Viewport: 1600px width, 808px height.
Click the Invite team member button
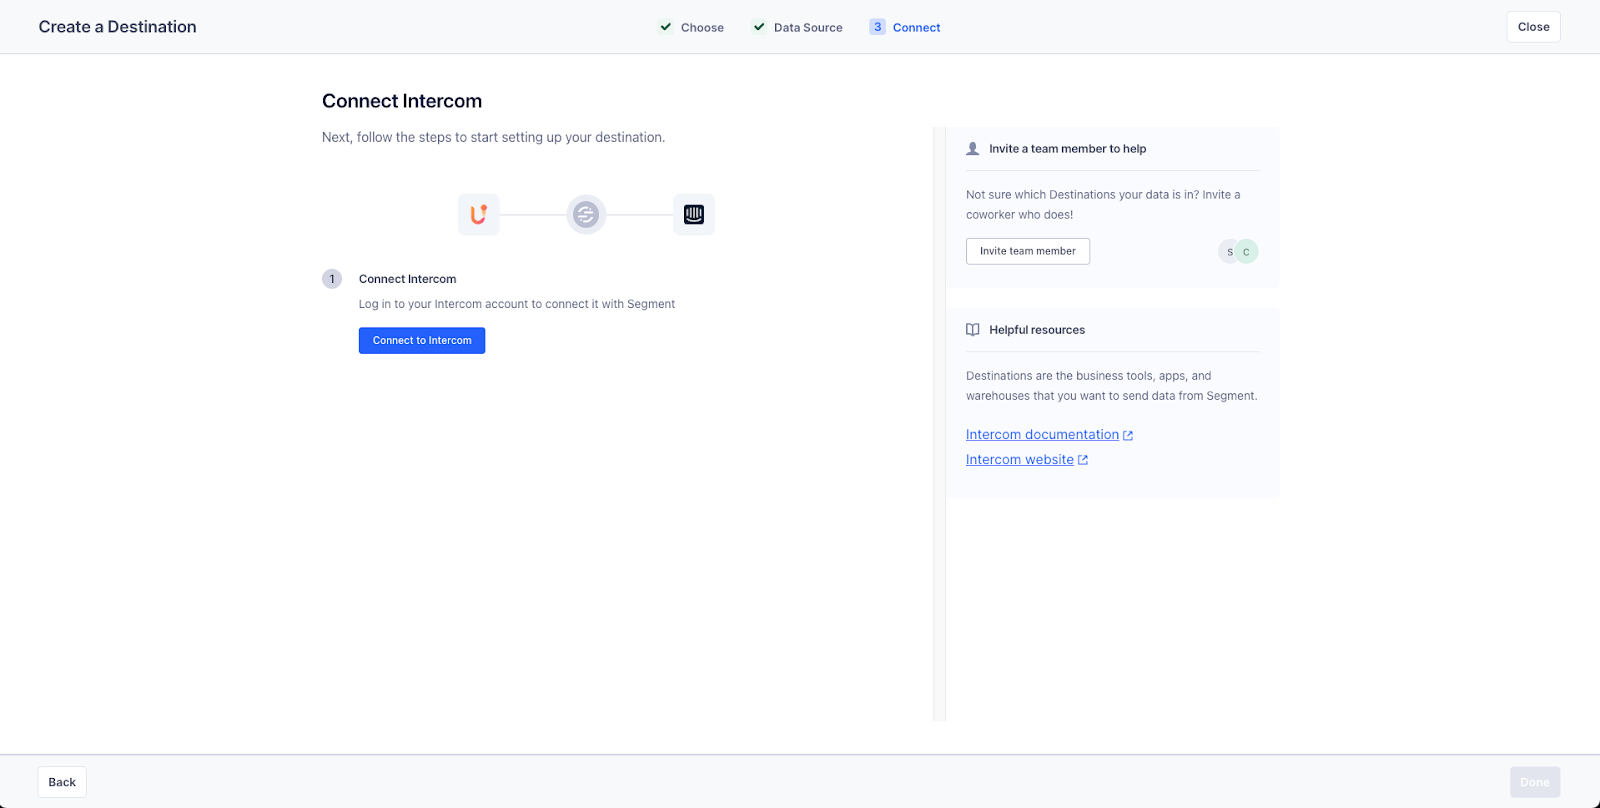point(1028,251)
